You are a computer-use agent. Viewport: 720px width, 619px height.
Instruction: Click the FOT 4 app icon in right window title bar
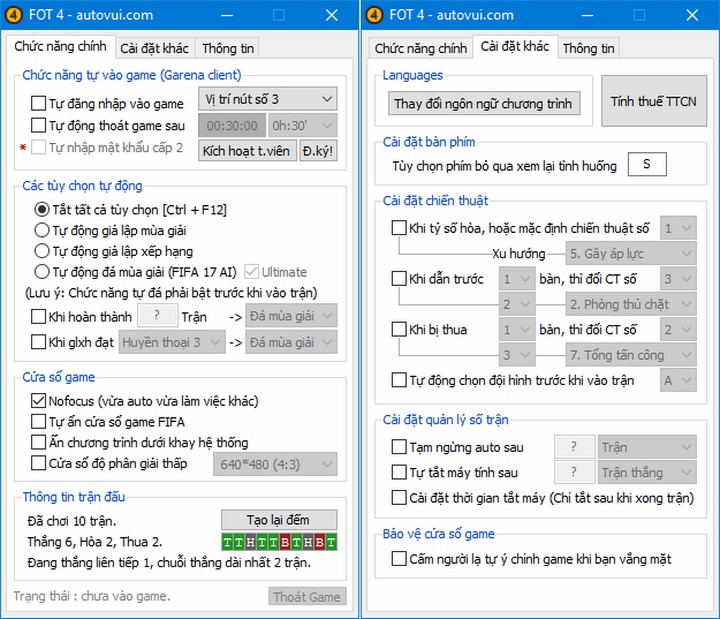[x=374, y=15]
